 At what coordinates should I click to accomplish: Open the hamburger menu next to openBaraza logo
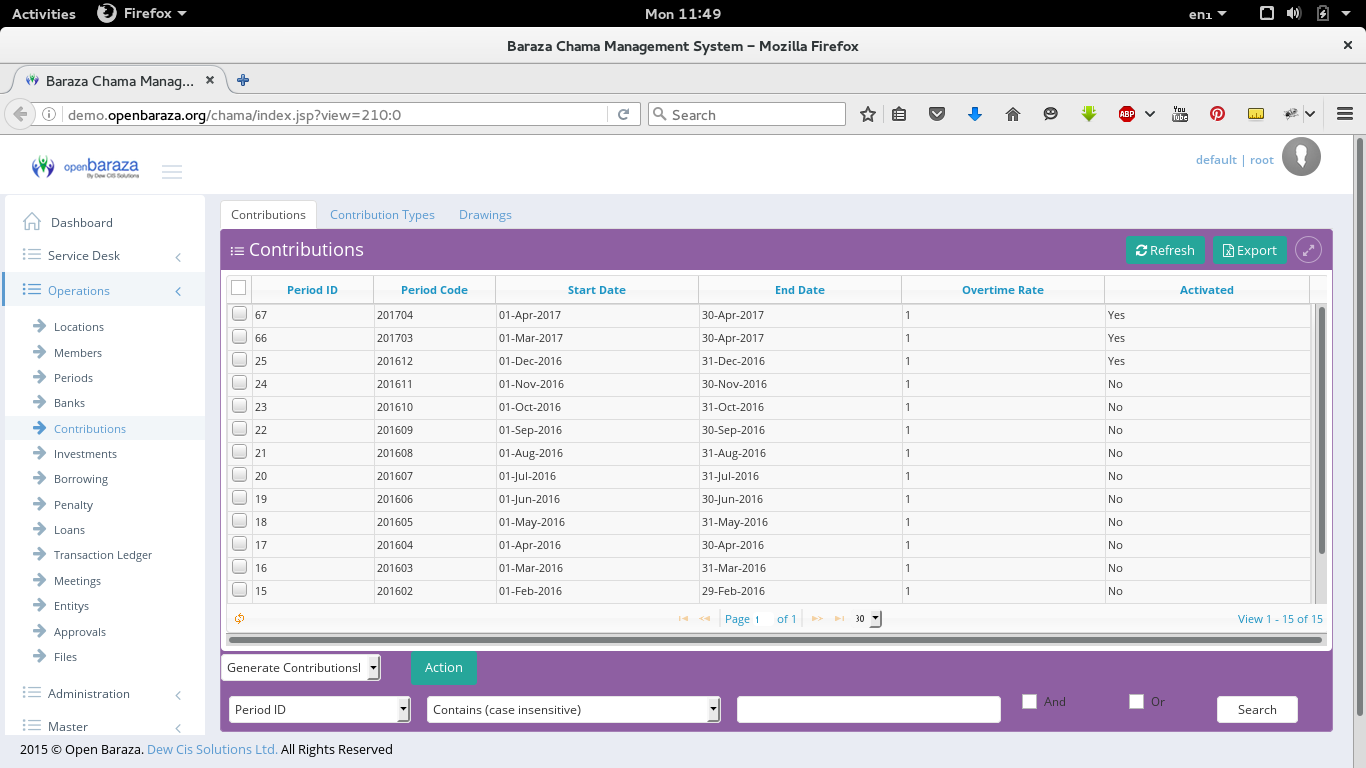172,171
